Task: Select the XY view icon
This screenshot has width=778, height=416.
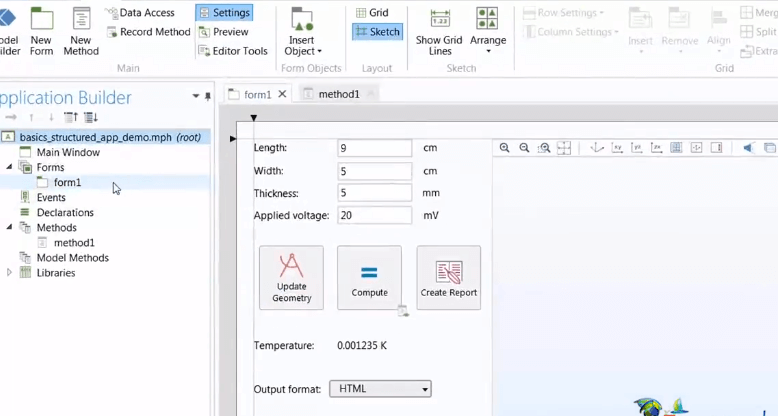Action: coord(617,148)
